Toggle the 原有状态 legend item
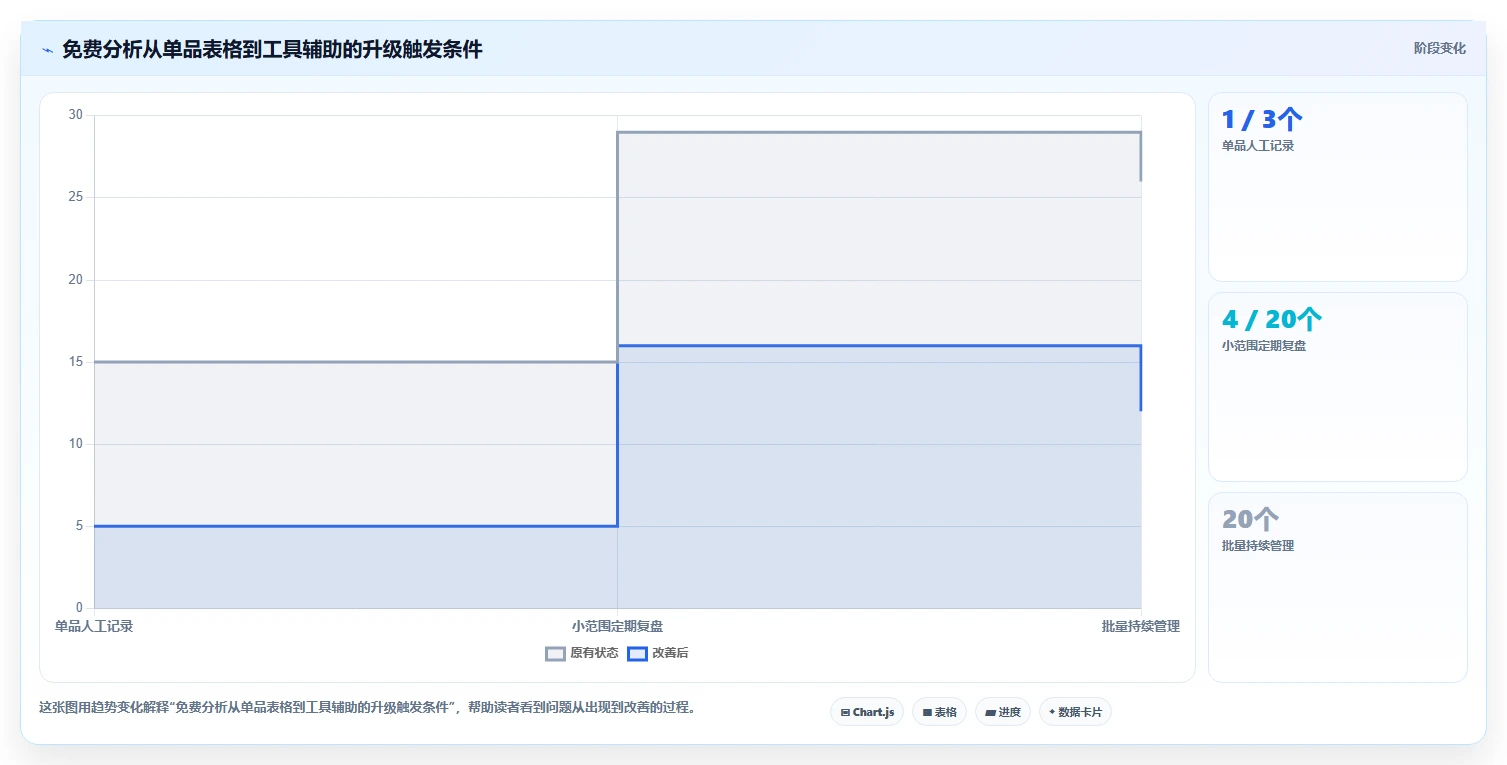 point(582,653)
